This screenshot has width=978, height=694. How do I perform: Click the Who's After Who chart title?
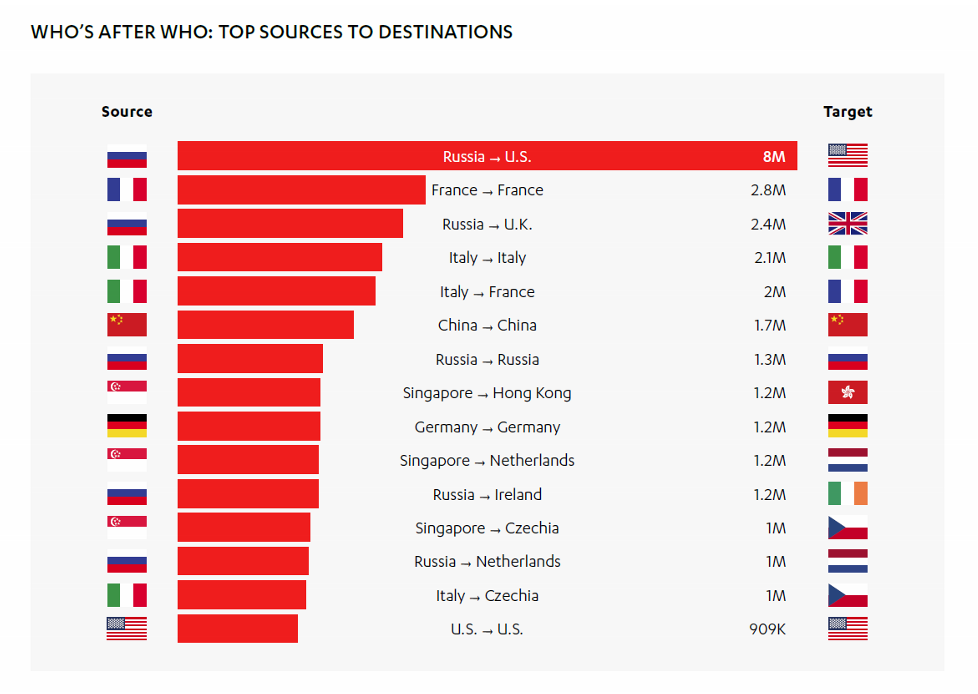tap(272, 32)
